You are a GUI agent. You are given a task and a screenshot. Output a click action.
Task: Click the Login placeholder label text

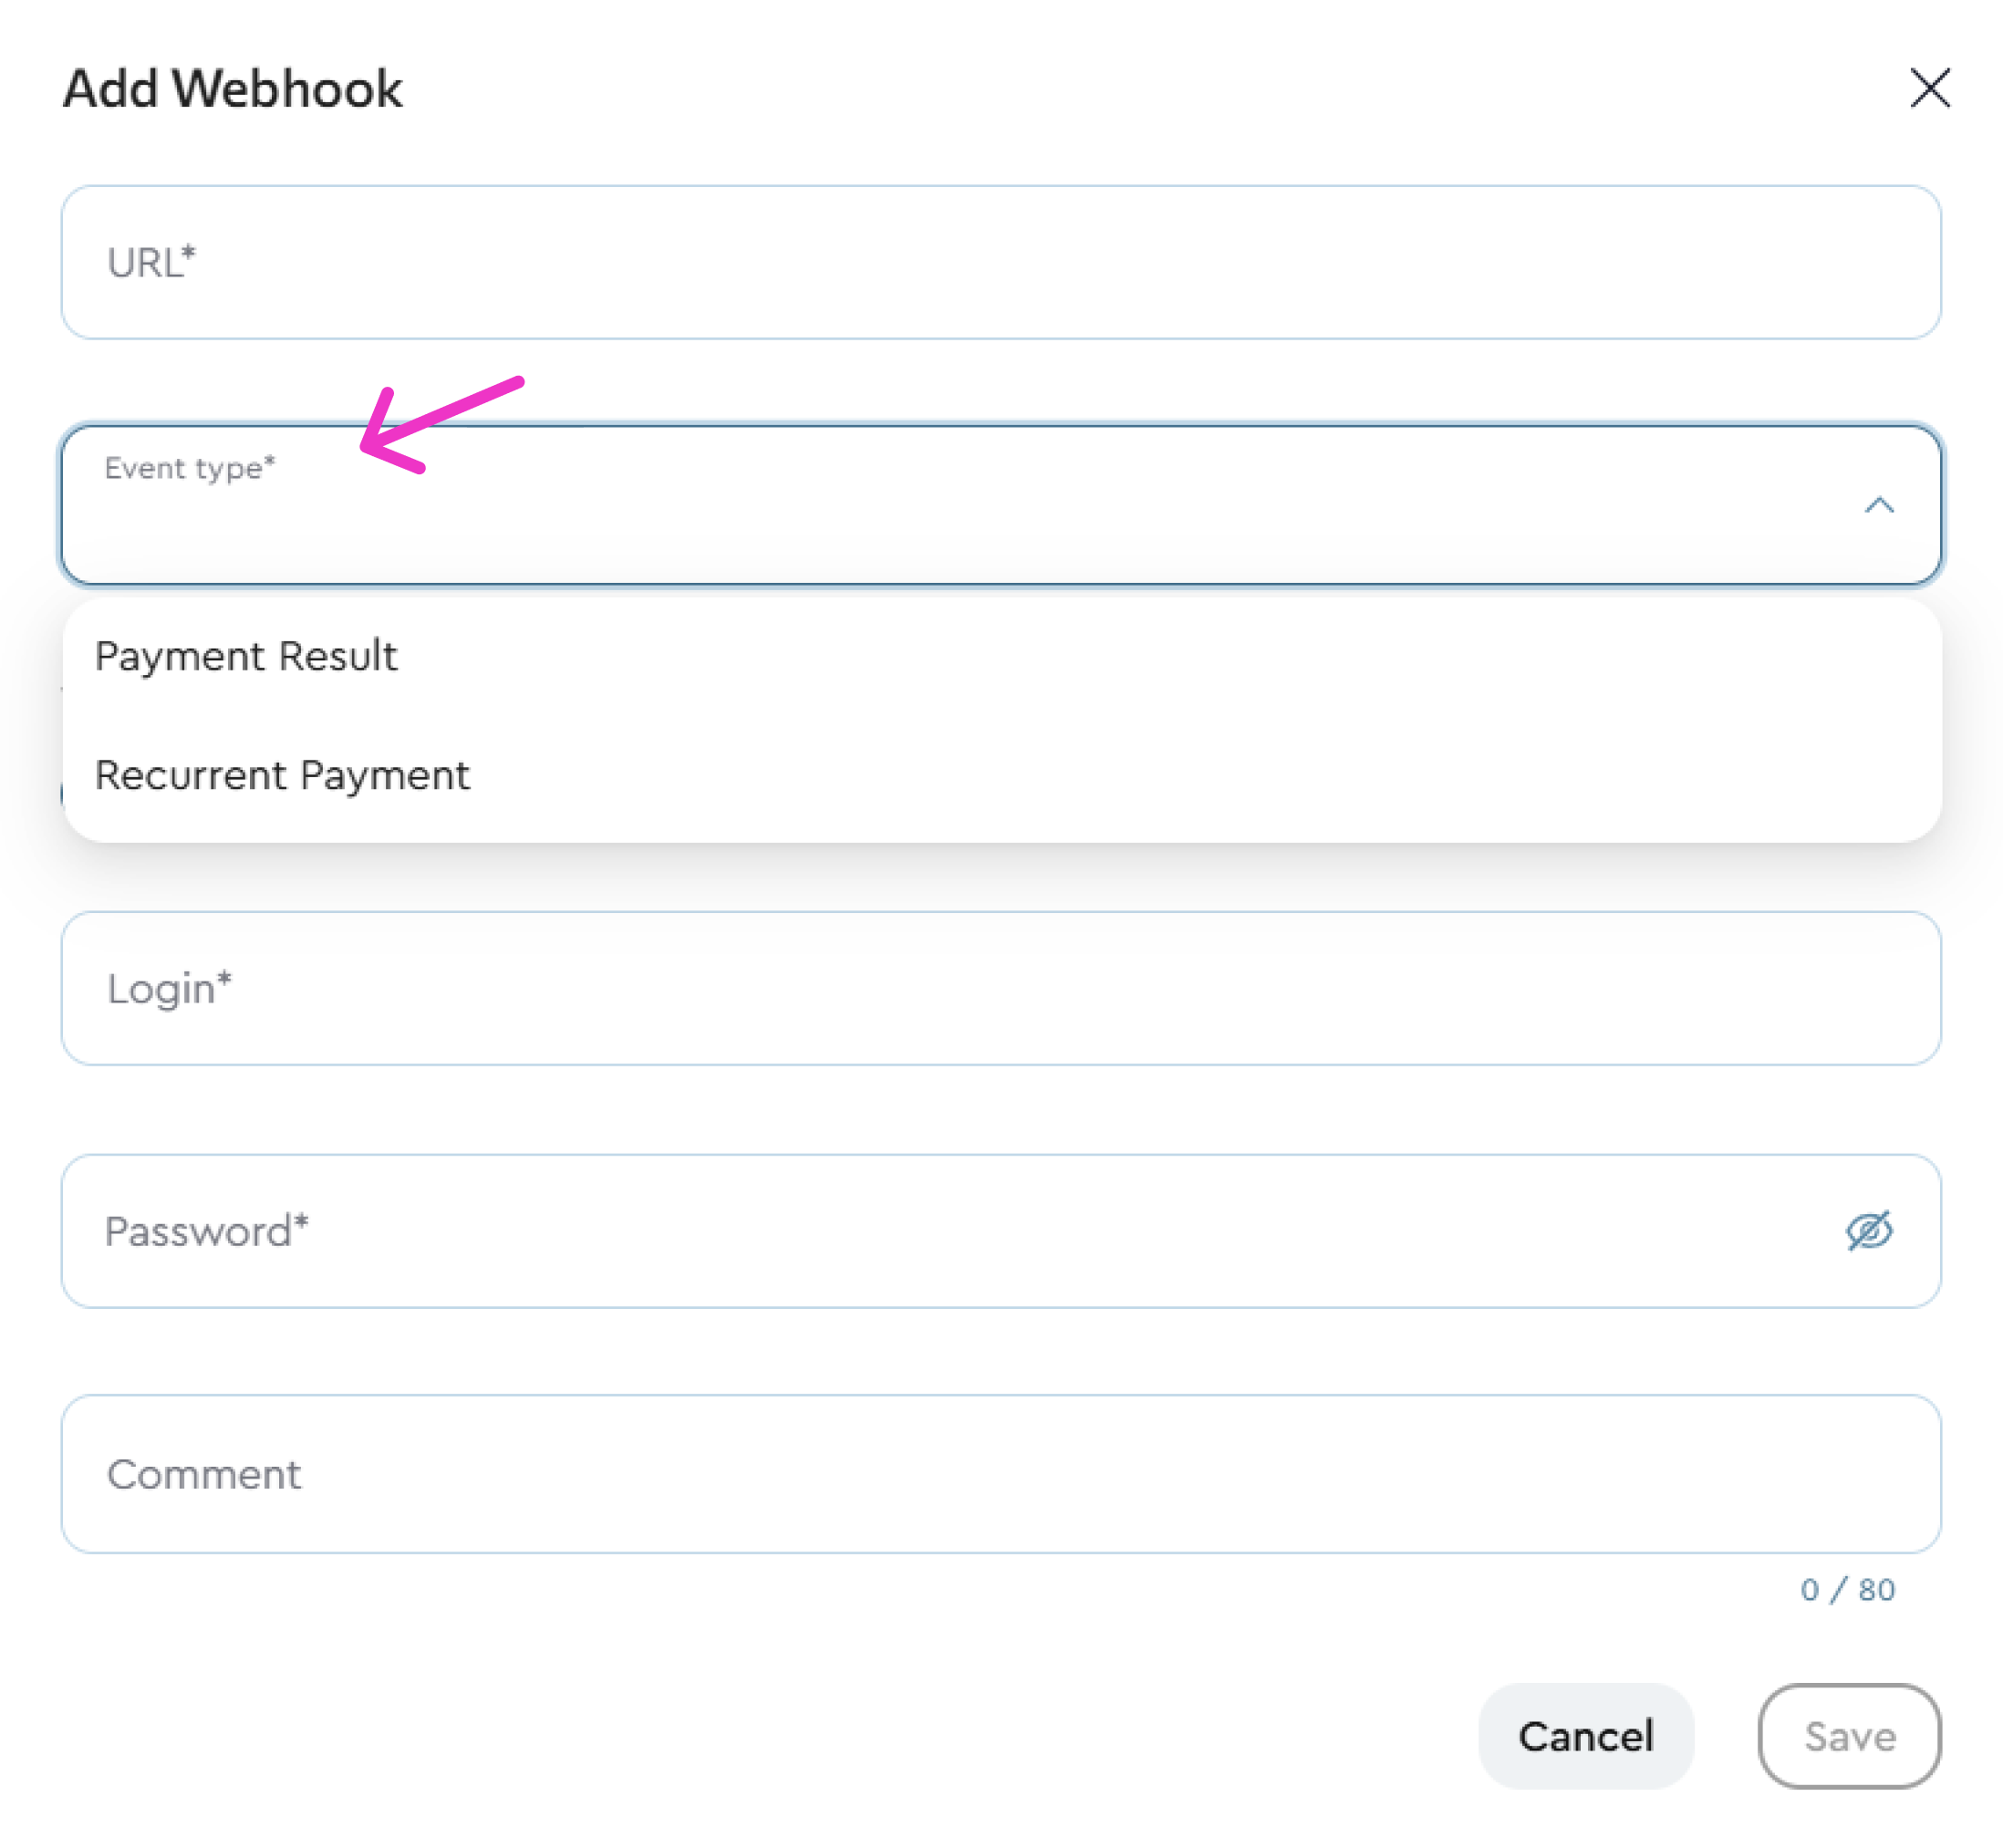[169, 988]
